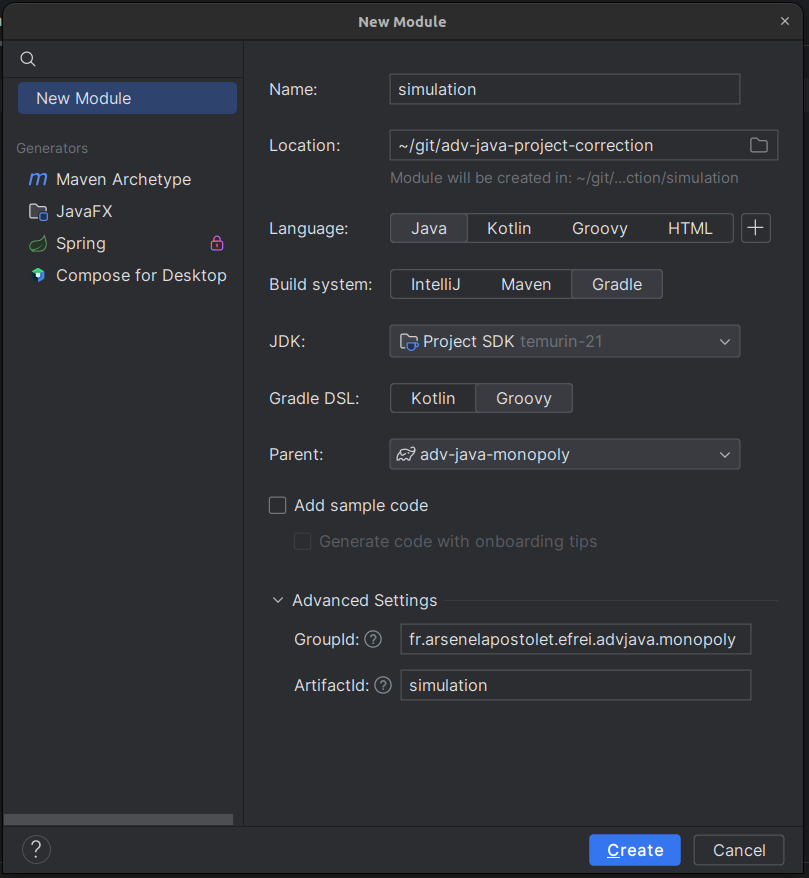Close the New Module dialog
The height and width of the screenshot is (878, 809).
click(785, 21)
